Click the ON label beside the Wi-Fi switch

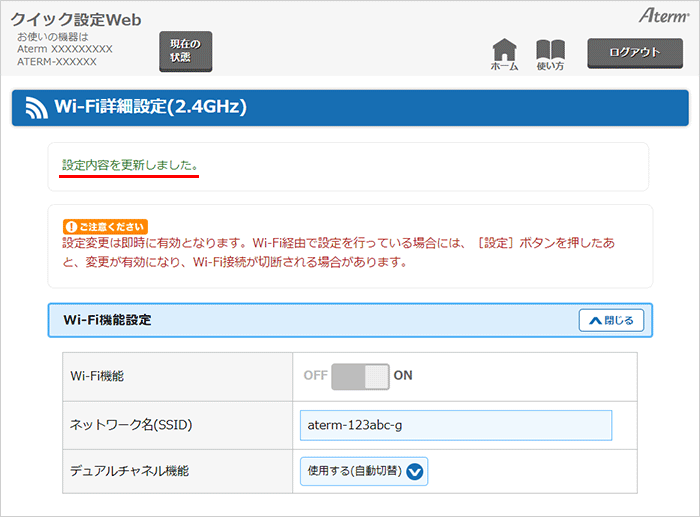pyautogui.click(x=403, y=376)
